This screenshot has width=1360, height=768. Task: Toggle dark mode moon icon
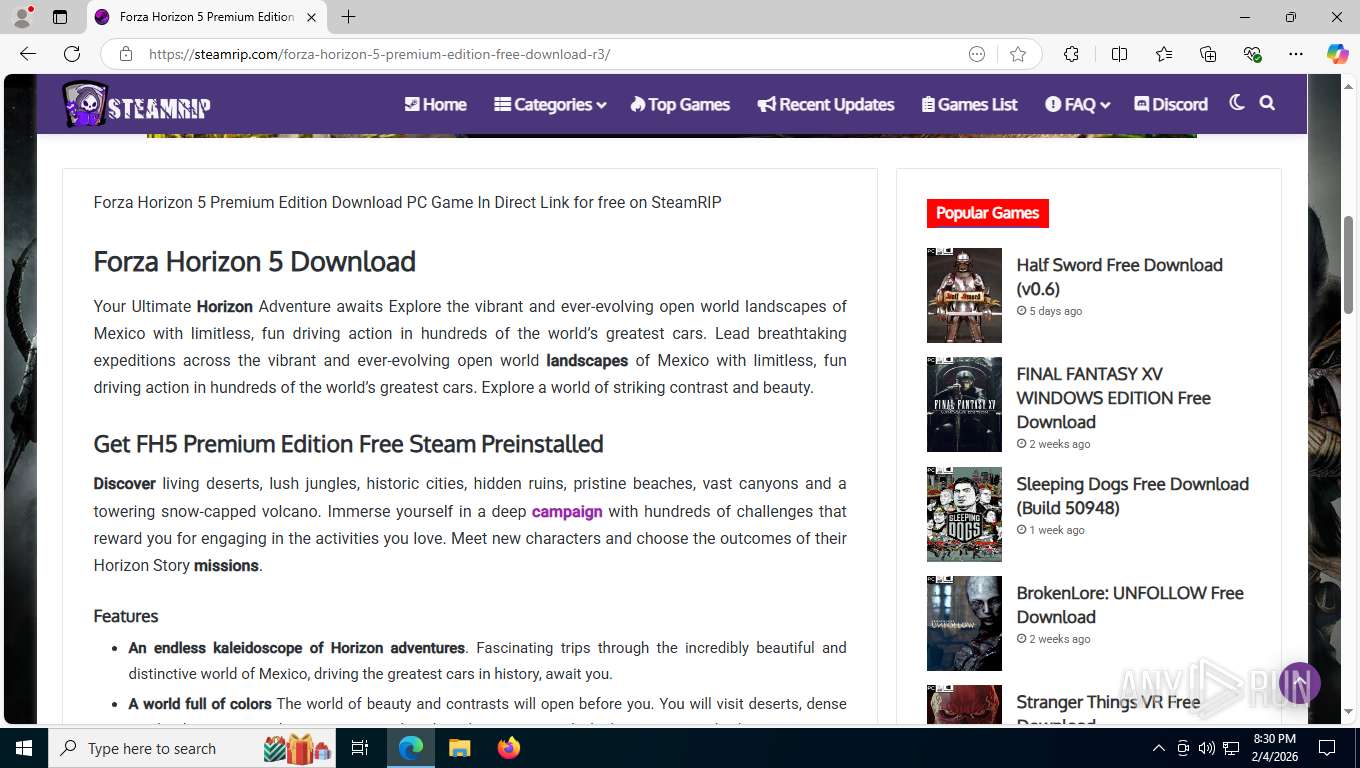[1237, 103]
